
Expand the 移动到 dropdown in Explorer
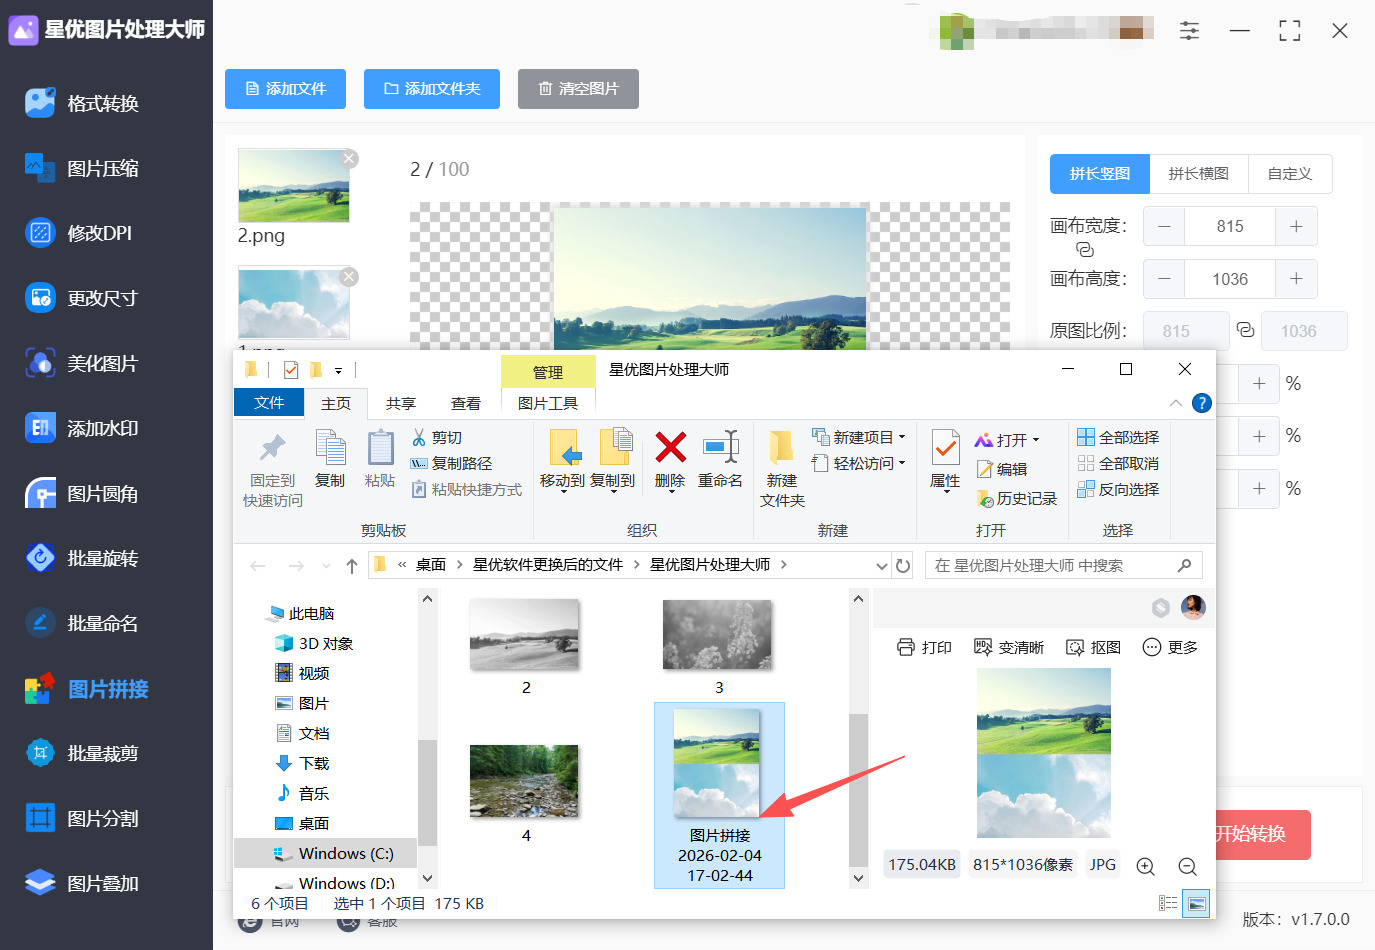point(563,491)
